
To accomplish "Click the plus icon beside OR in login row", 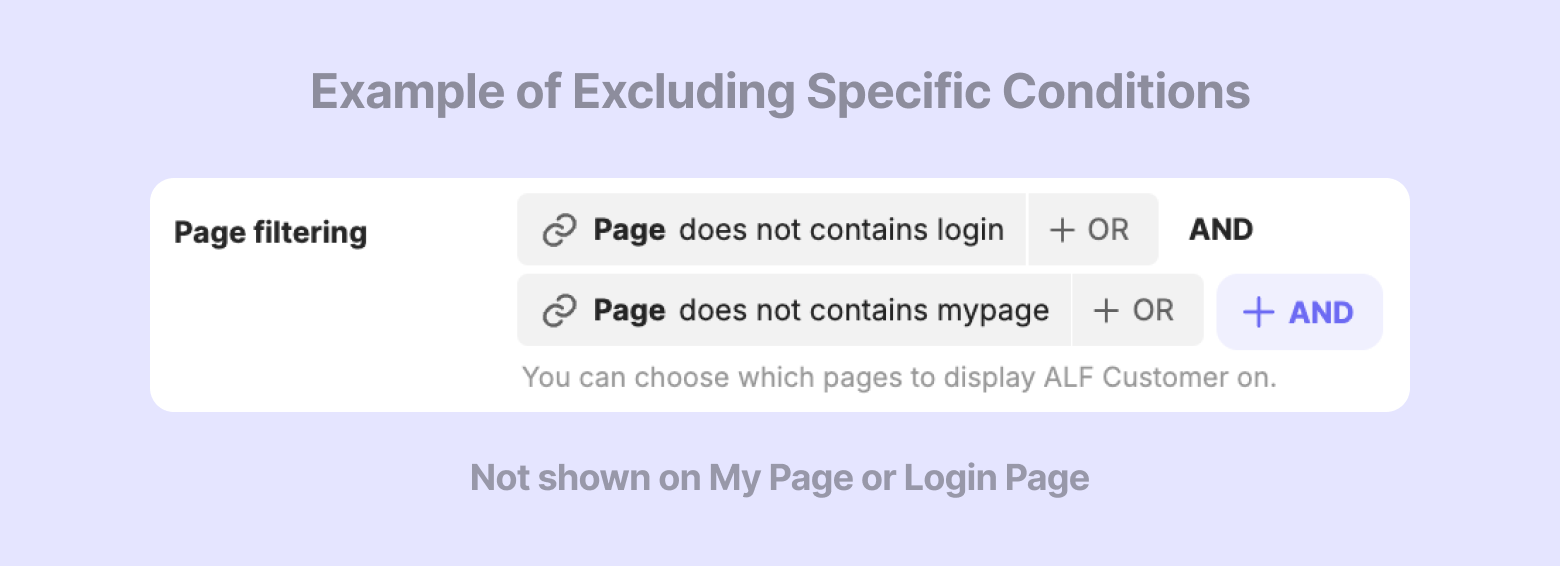I will (x=1062, y=231).
